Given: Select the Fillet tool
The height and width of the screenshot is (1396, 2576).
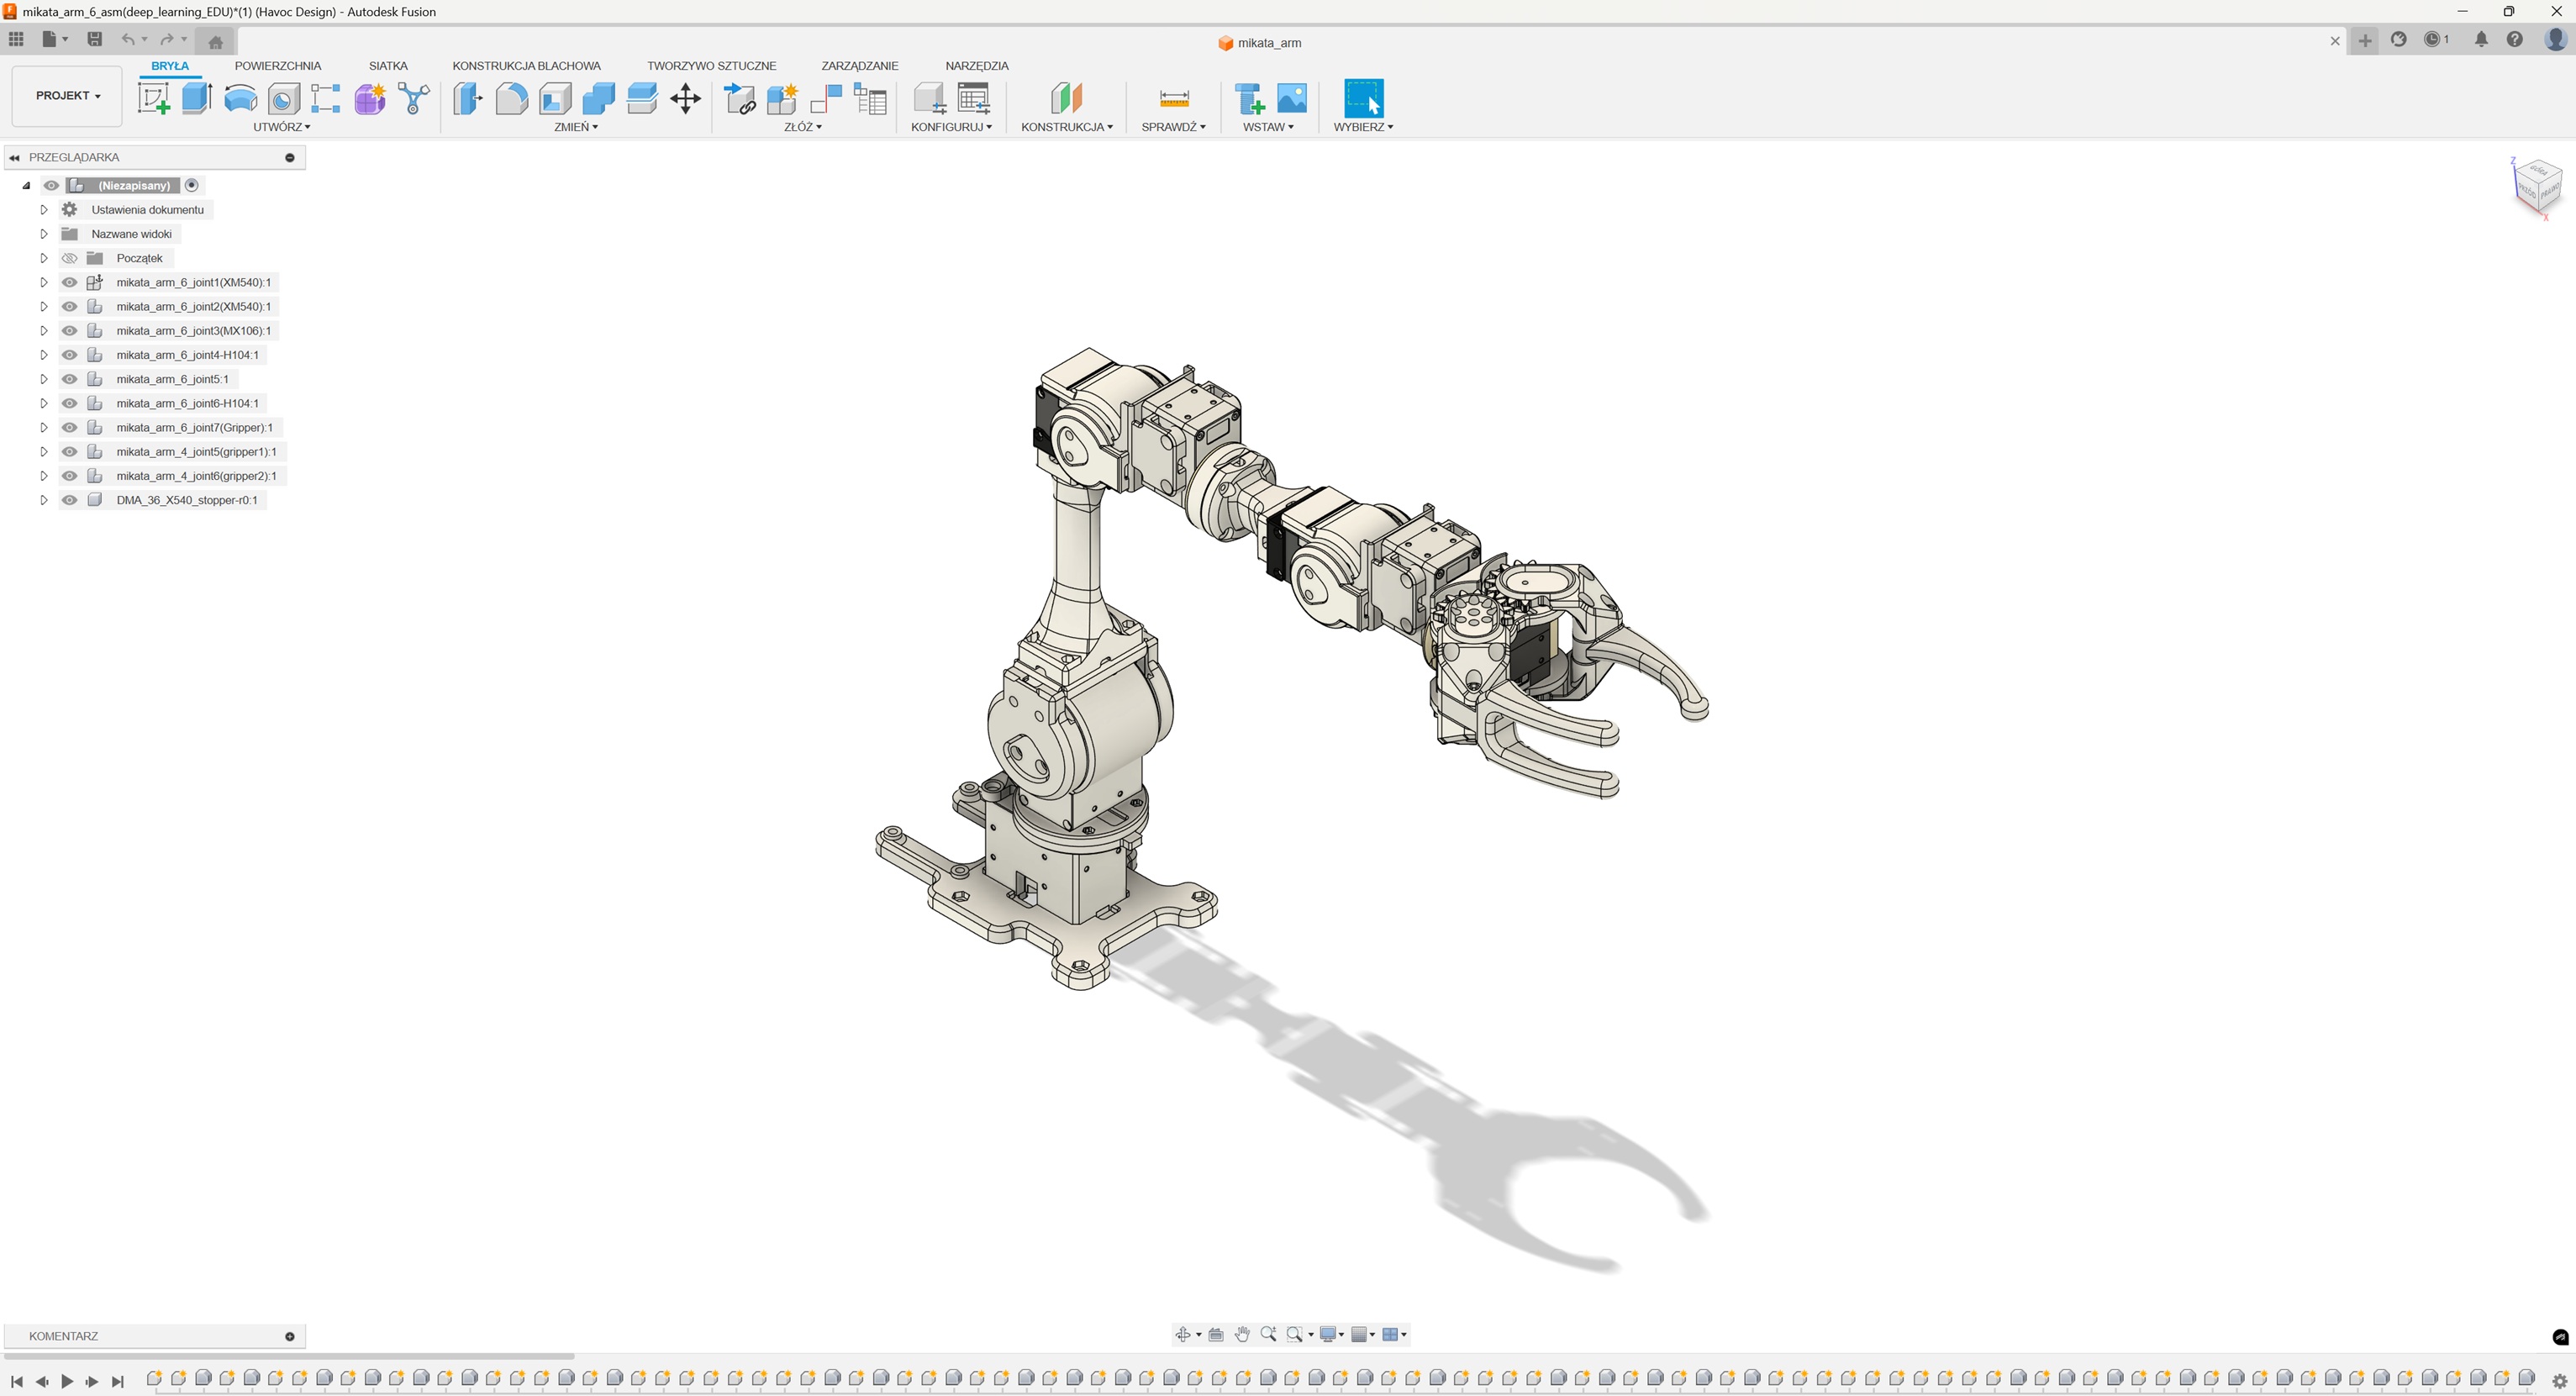Looking at the screenshot, I should (x=511, y=98).
